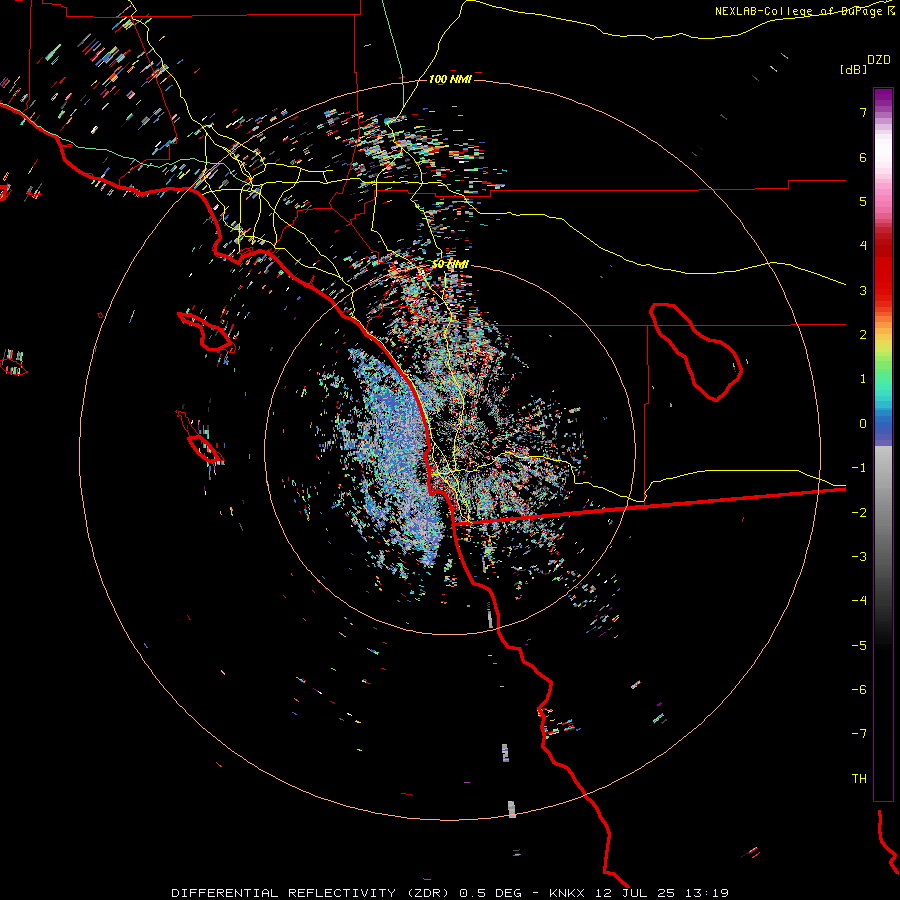Click the -7 tick on color scale
900x900 pixels.
point(859,734)
